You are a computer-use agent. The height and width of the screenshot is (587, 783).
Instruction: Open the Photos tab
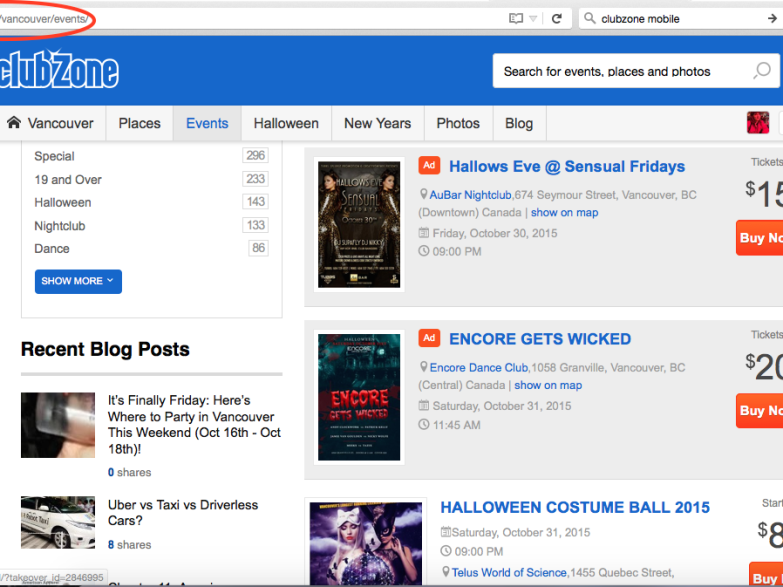click(x=458, y=123)
